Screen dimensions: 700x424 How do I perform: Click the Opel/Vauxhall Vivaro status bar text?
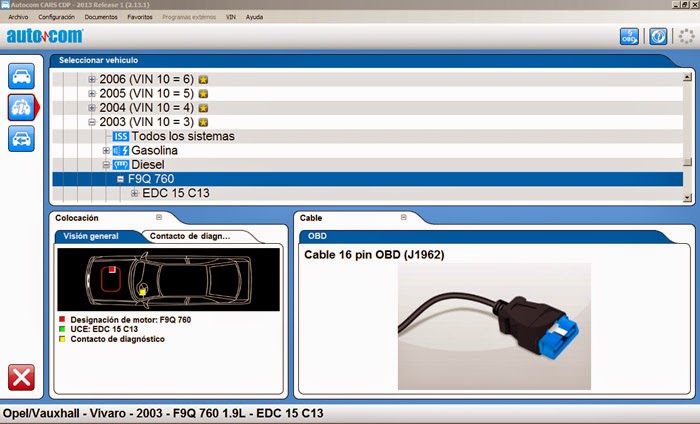tap(163, 413)
